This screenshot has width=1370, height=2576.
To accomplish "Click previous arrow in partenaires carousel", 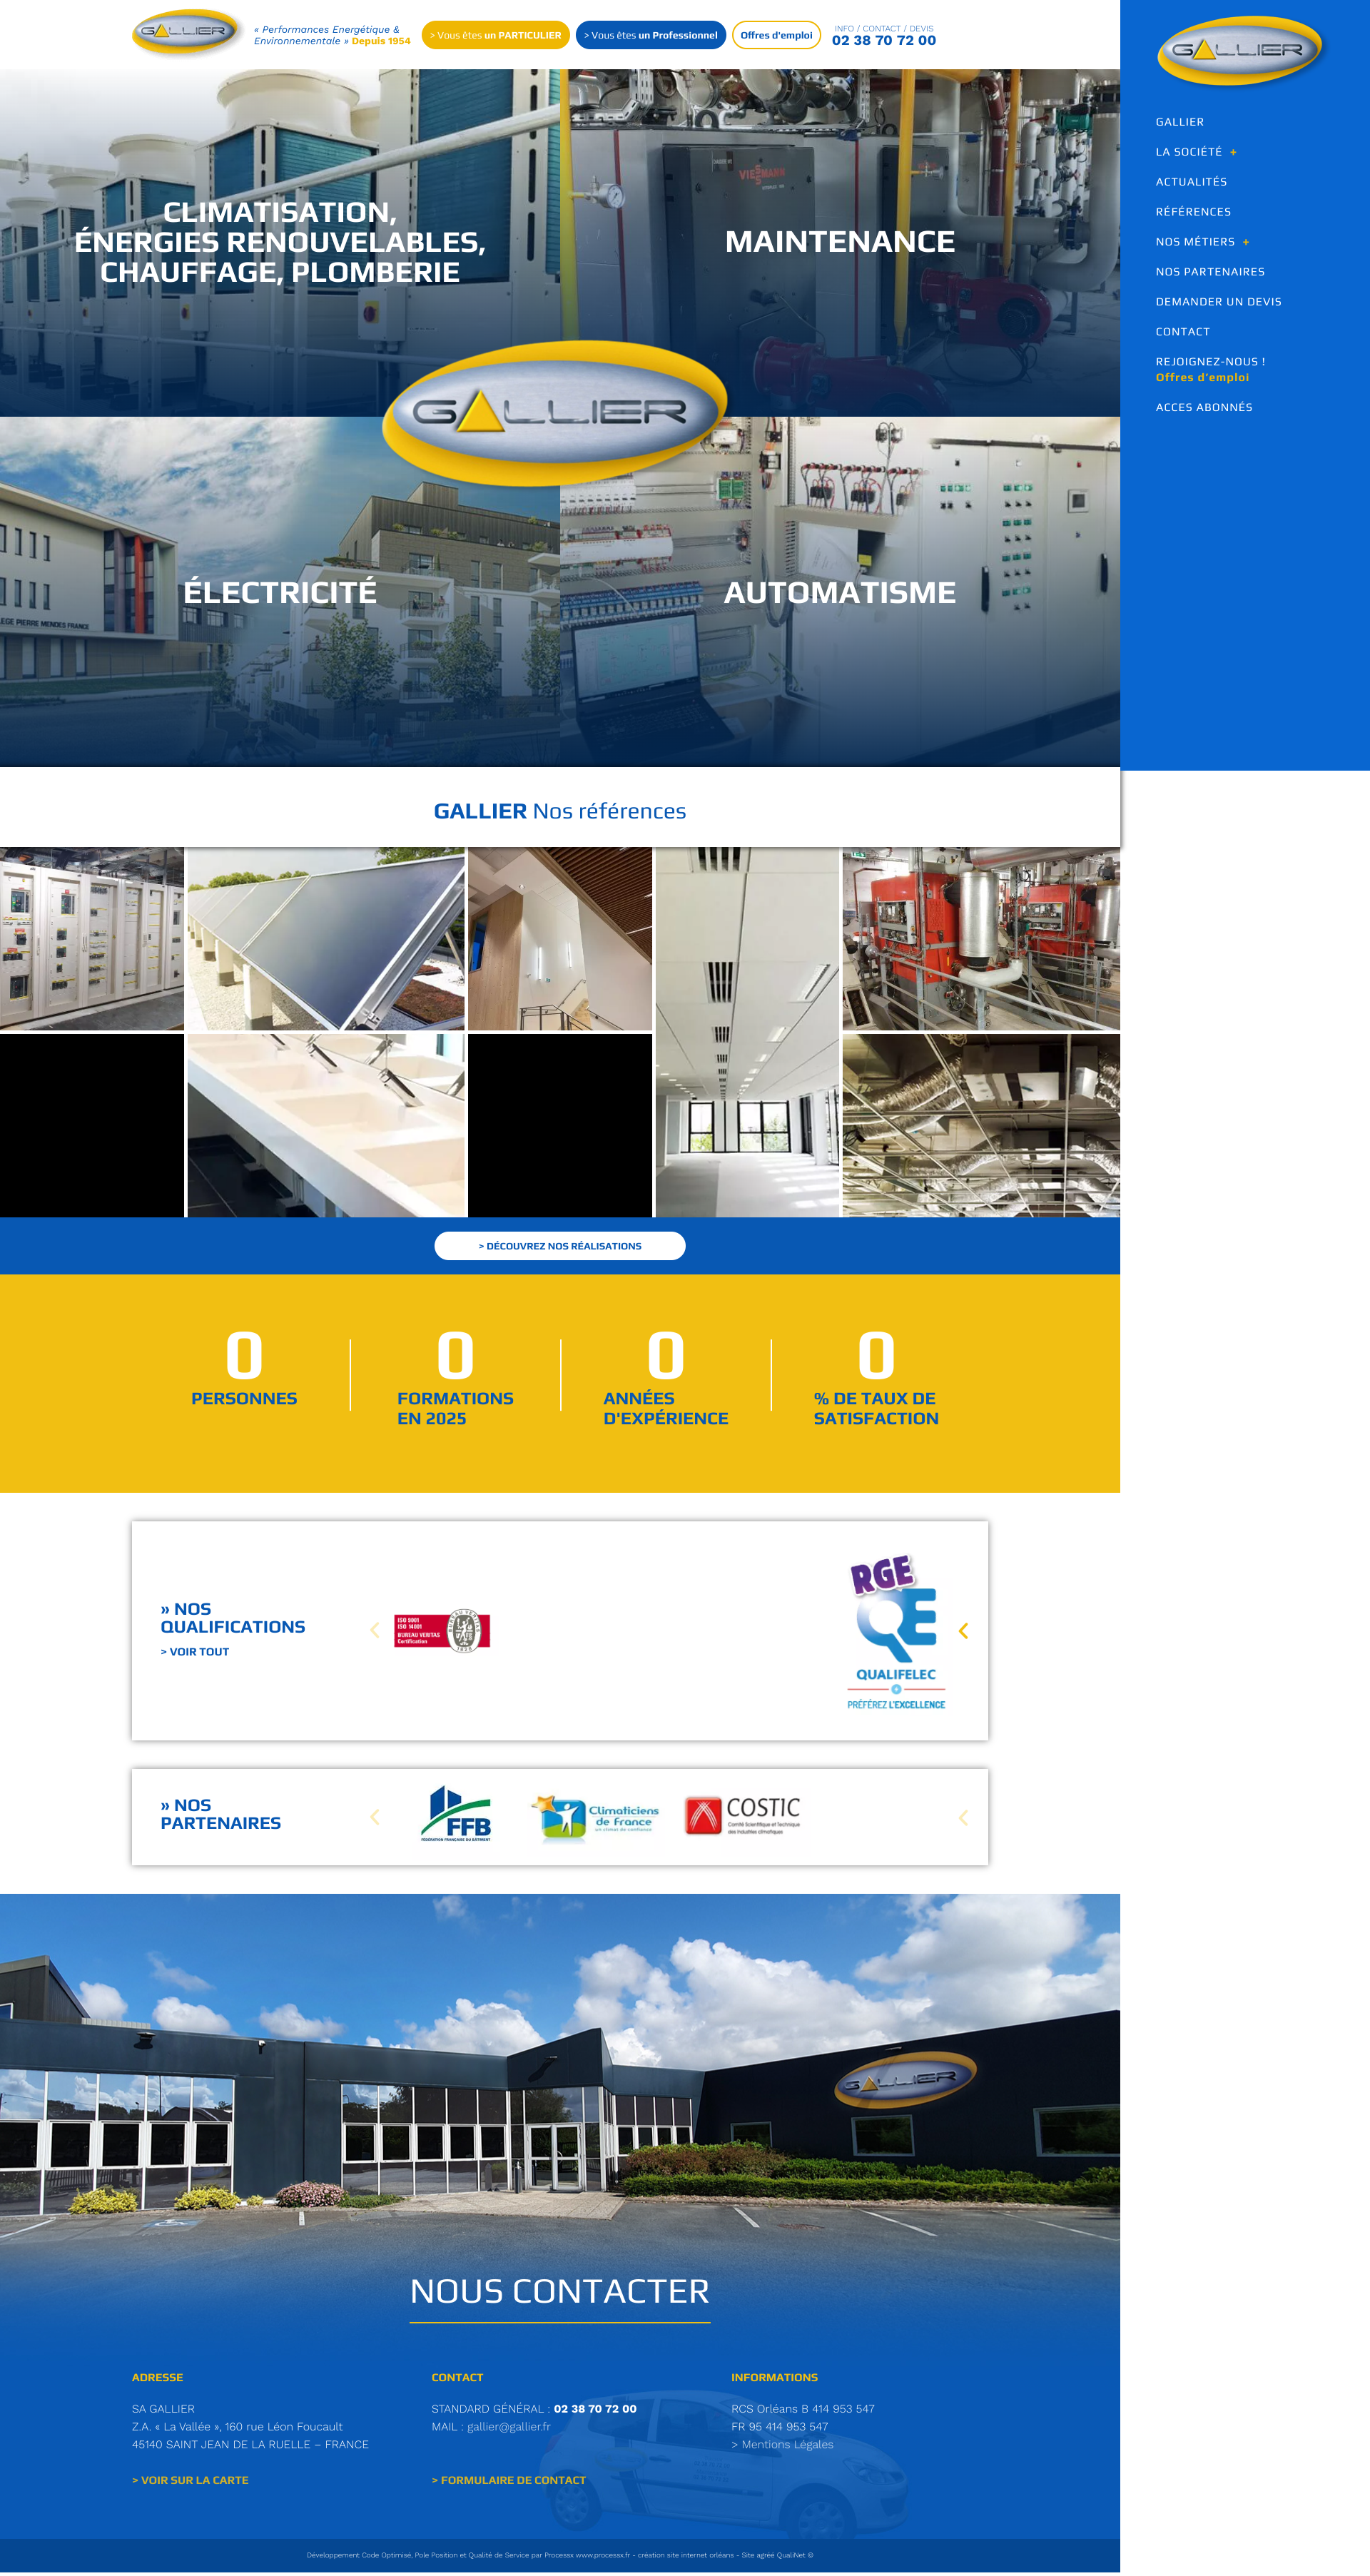I will click(375, 1817).
